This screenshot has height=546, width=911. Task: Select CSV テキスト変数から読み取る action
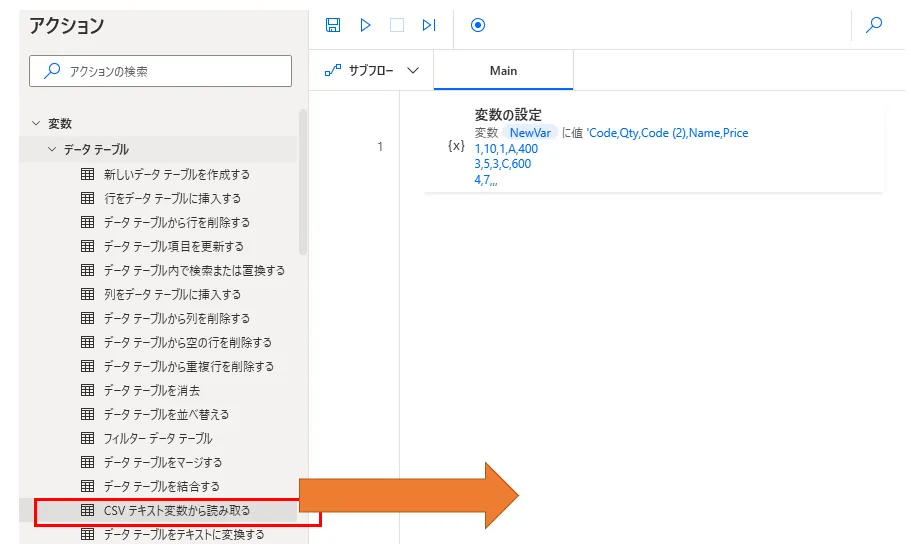coord(177,511)
